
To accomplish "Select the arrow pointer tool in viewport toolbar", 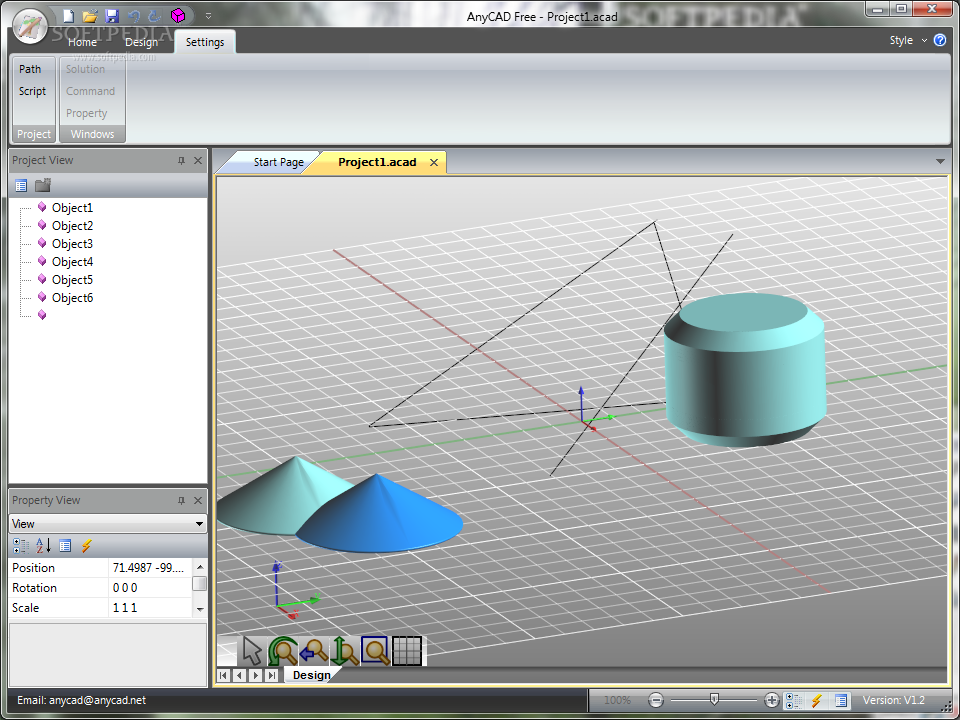I will 252,651.
